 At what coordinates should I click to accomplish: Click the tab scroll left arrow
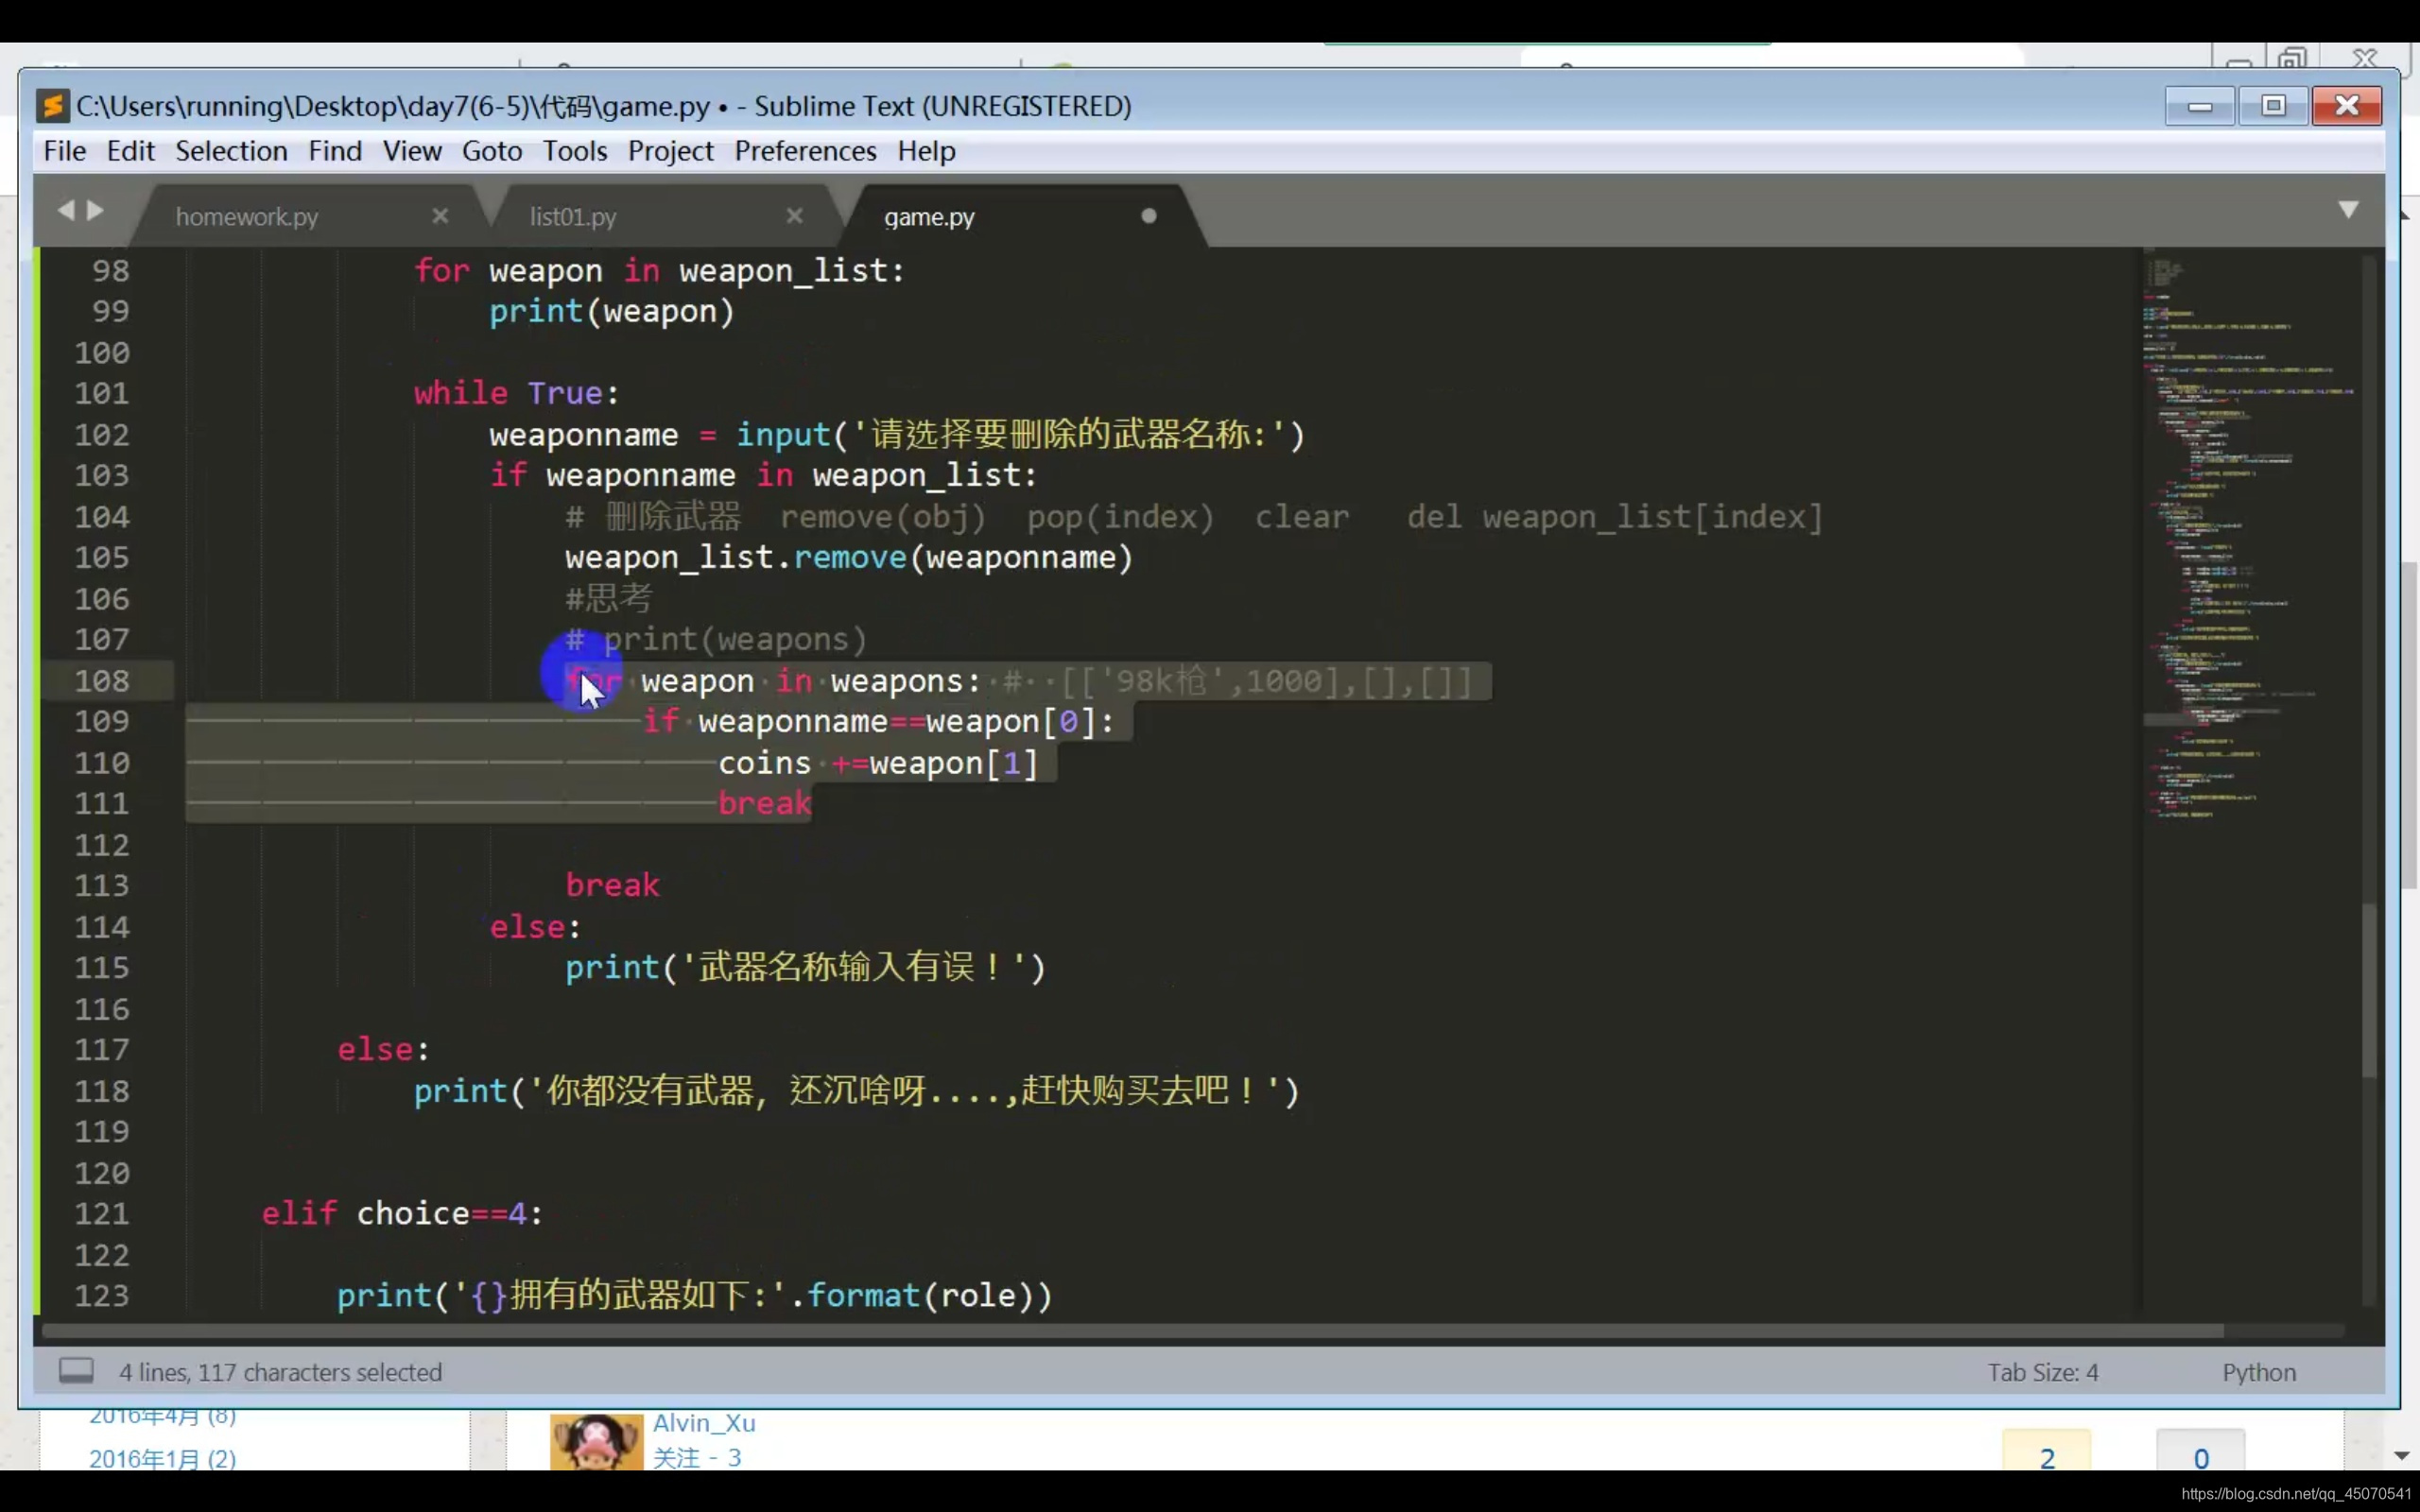pyautogui.click(x=66, y=210)
